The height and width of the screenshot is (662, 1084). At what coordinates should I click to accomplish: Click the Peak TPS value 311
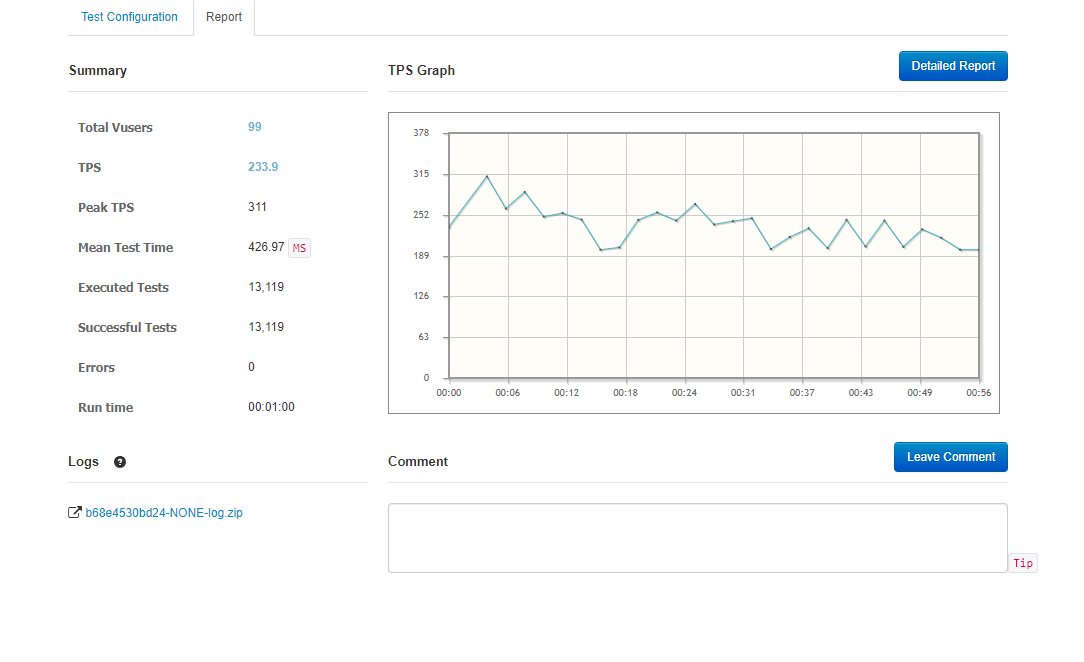pos(257,207)
